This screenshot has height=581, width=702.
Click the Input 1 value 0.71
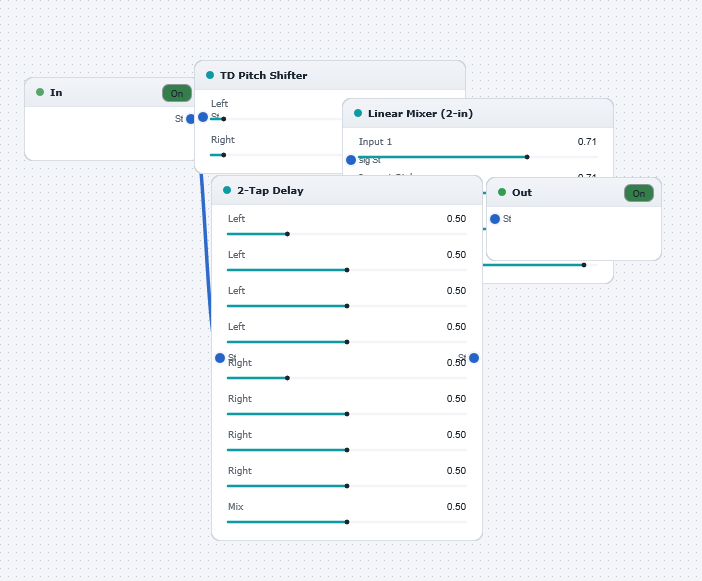(x=587, y=141)
